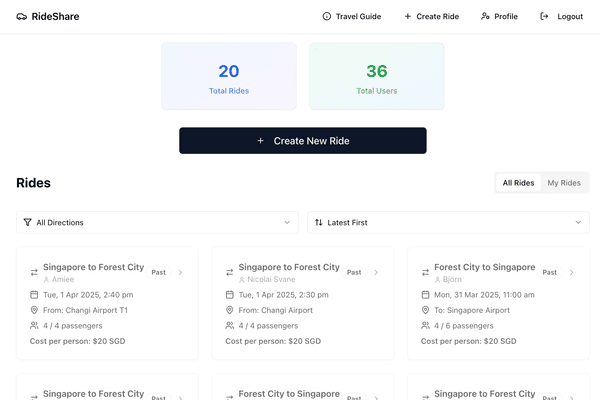Screen dimensions: 600x400
Task: Open the Total Users stat card
Action: pyautogui.click(x=377, y=76)
